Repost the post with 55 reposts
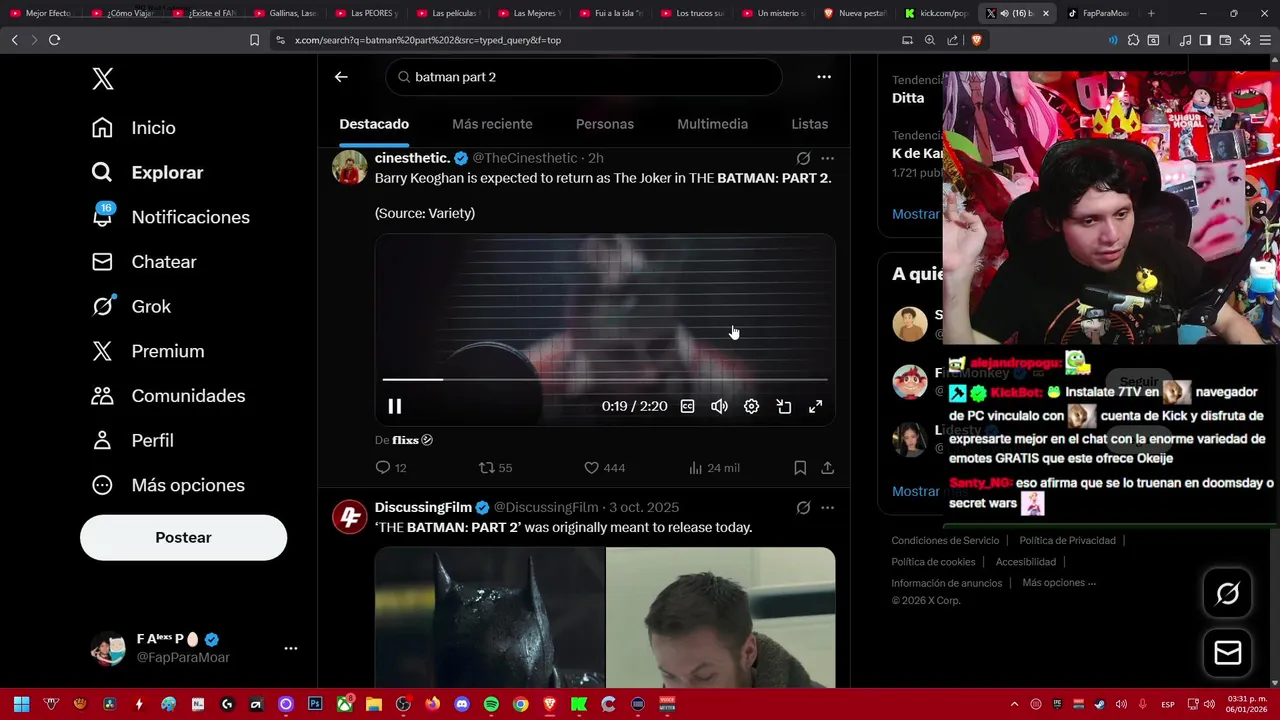Image resolution: width=1280 pixels, height=720 pixels. tap(495, 468)
